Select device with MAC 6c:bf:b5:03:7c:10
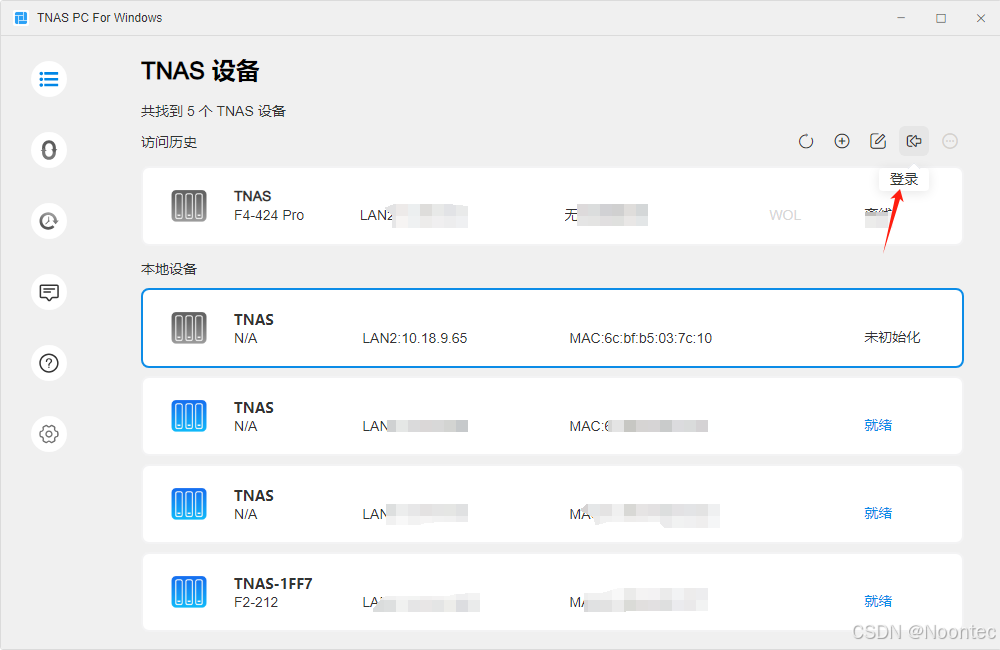The image size is (1000, 650). click(x=552, y=328)
